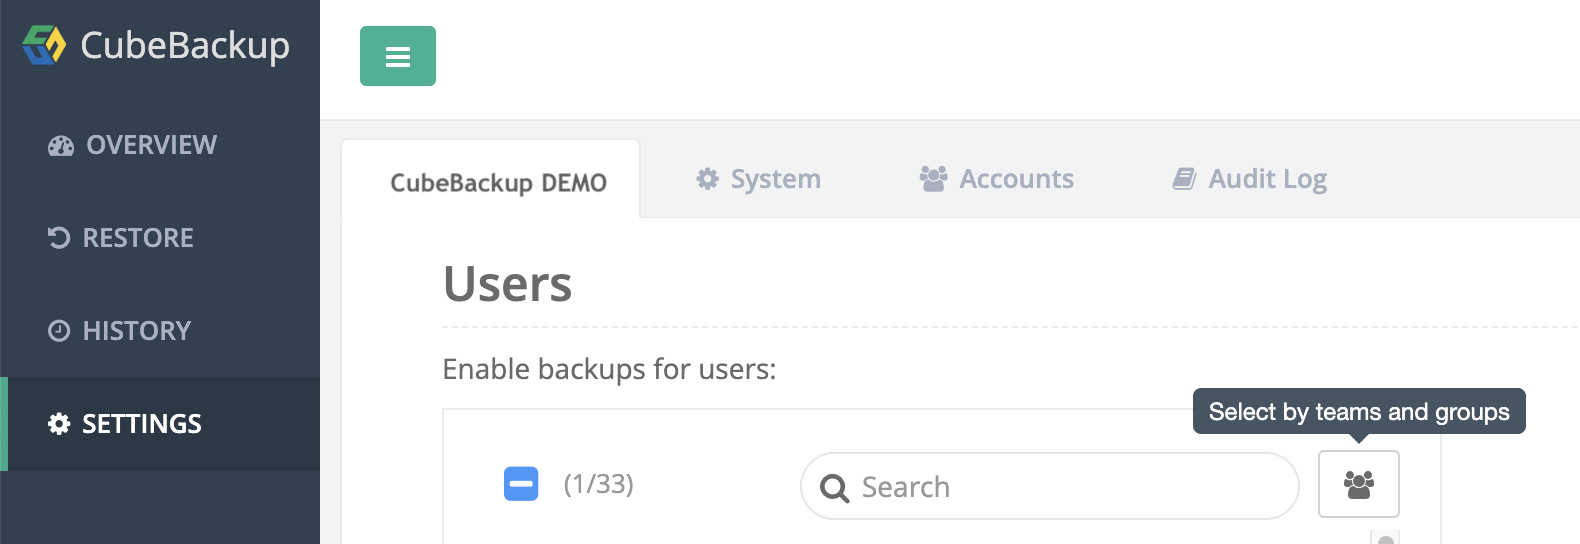The height and width of the screenshot is (544, 1580).
Task: Select the SETTINGS label in the sidebar
Action: [x=142, y=424]
